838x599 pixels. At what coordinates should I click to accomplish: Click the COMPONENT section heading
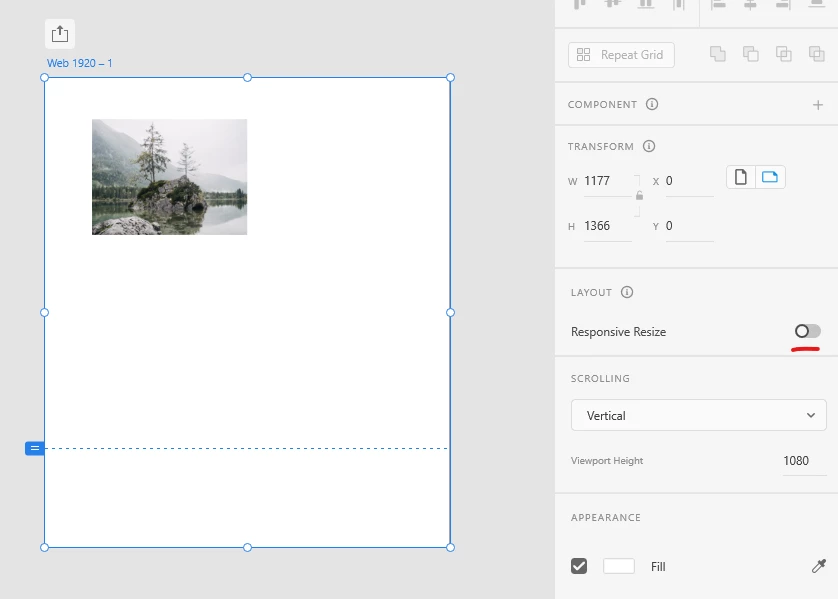point(602,105)
